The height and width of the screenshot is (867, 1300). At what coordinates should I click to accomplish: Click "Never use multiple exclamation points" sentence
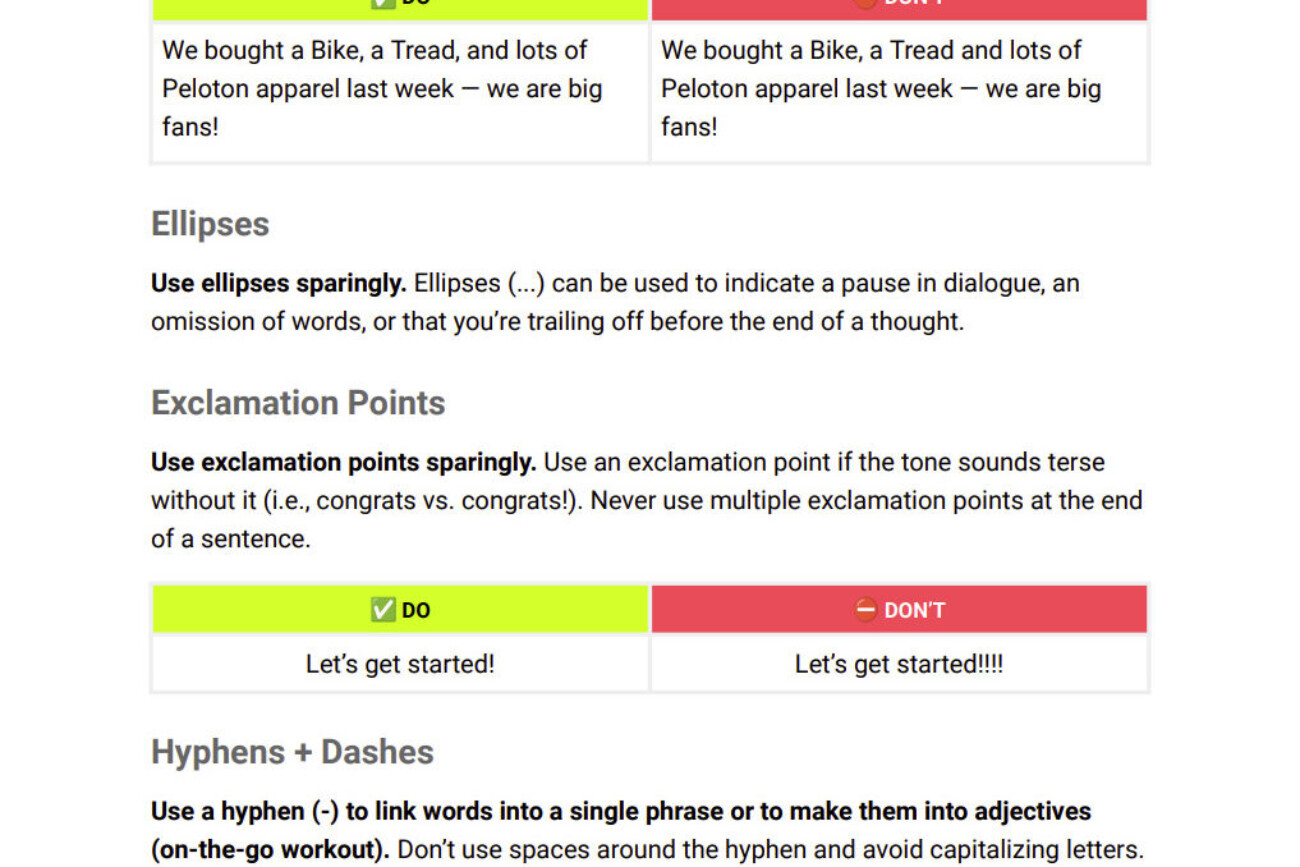[866, 500]
